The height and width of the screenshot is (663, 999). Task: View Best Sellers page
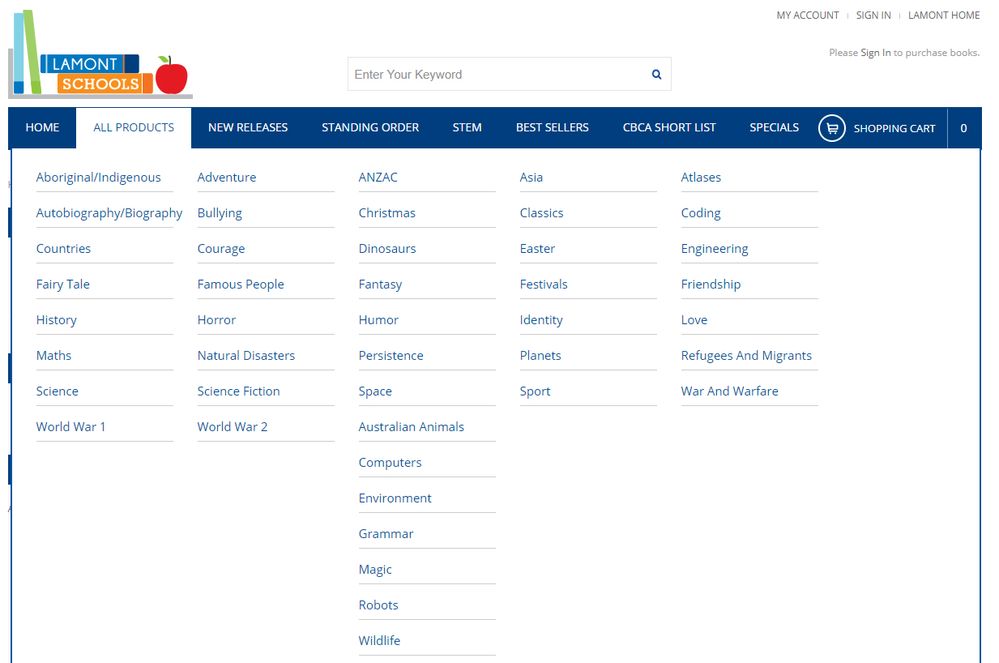tap(552, 128)
